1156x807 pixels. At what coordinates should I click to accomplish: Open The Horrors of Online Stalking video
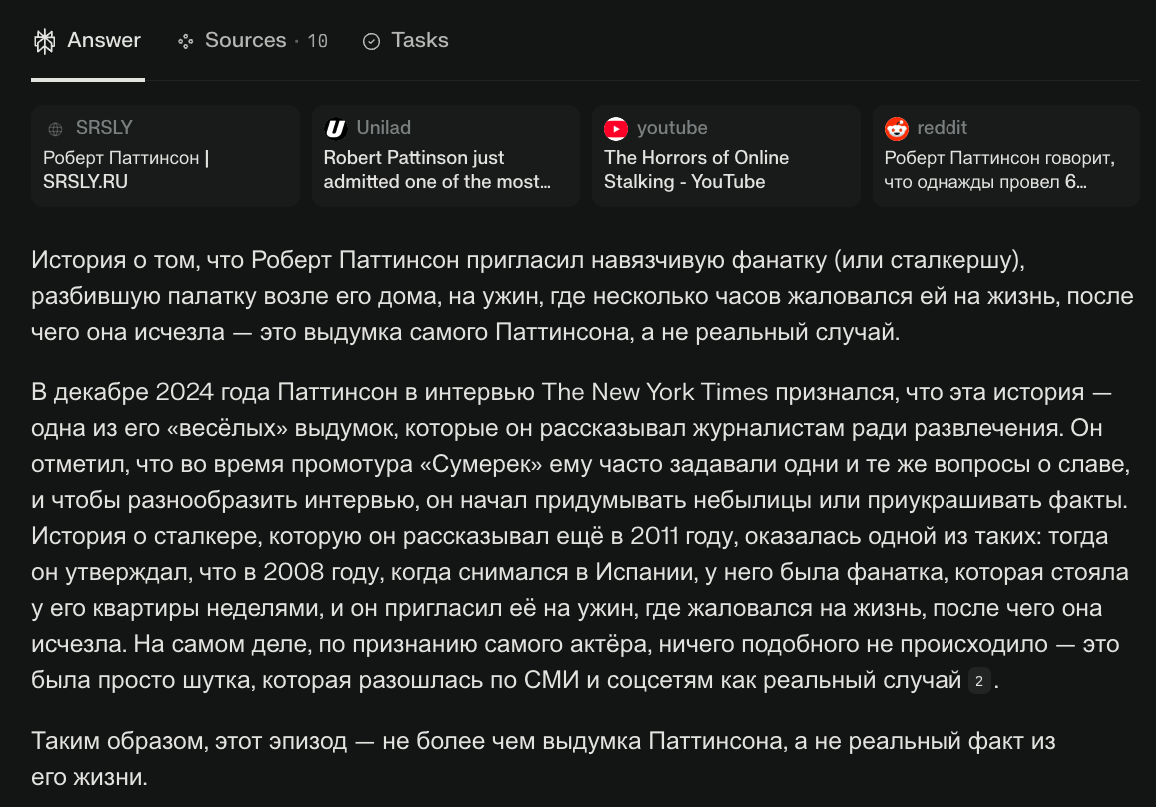696,170
